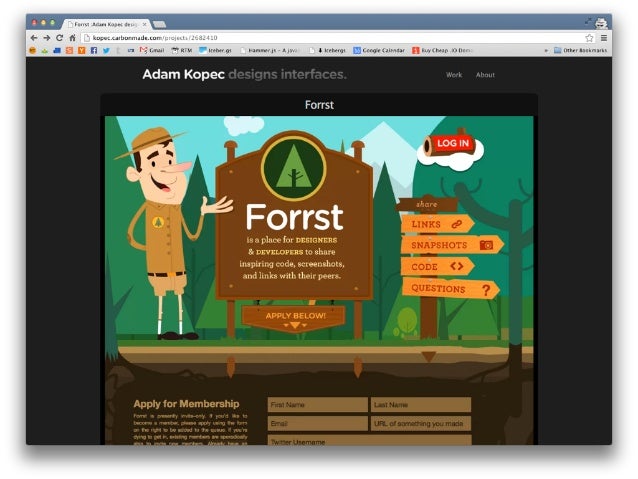Click the question mark icon on QUESTIONS sign
638x479 pixels.
[x=486, y=290]
